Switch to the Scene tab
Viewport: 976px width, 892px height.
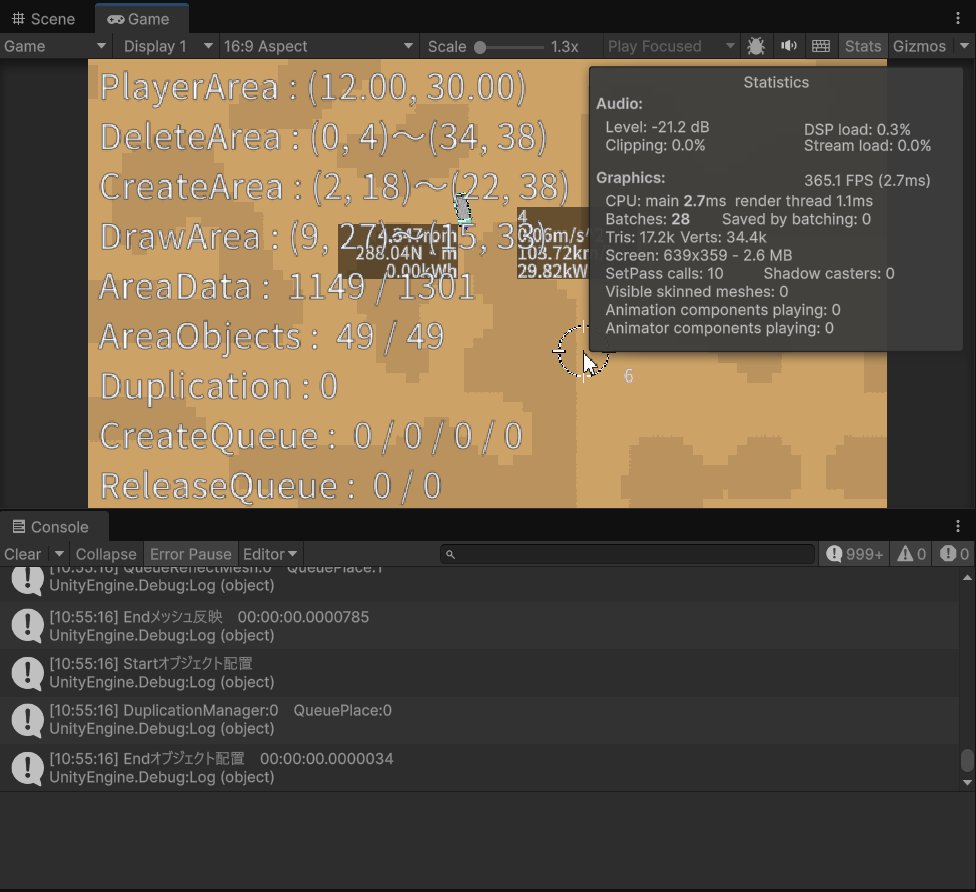pyautogui.click(x=44, y=19)
